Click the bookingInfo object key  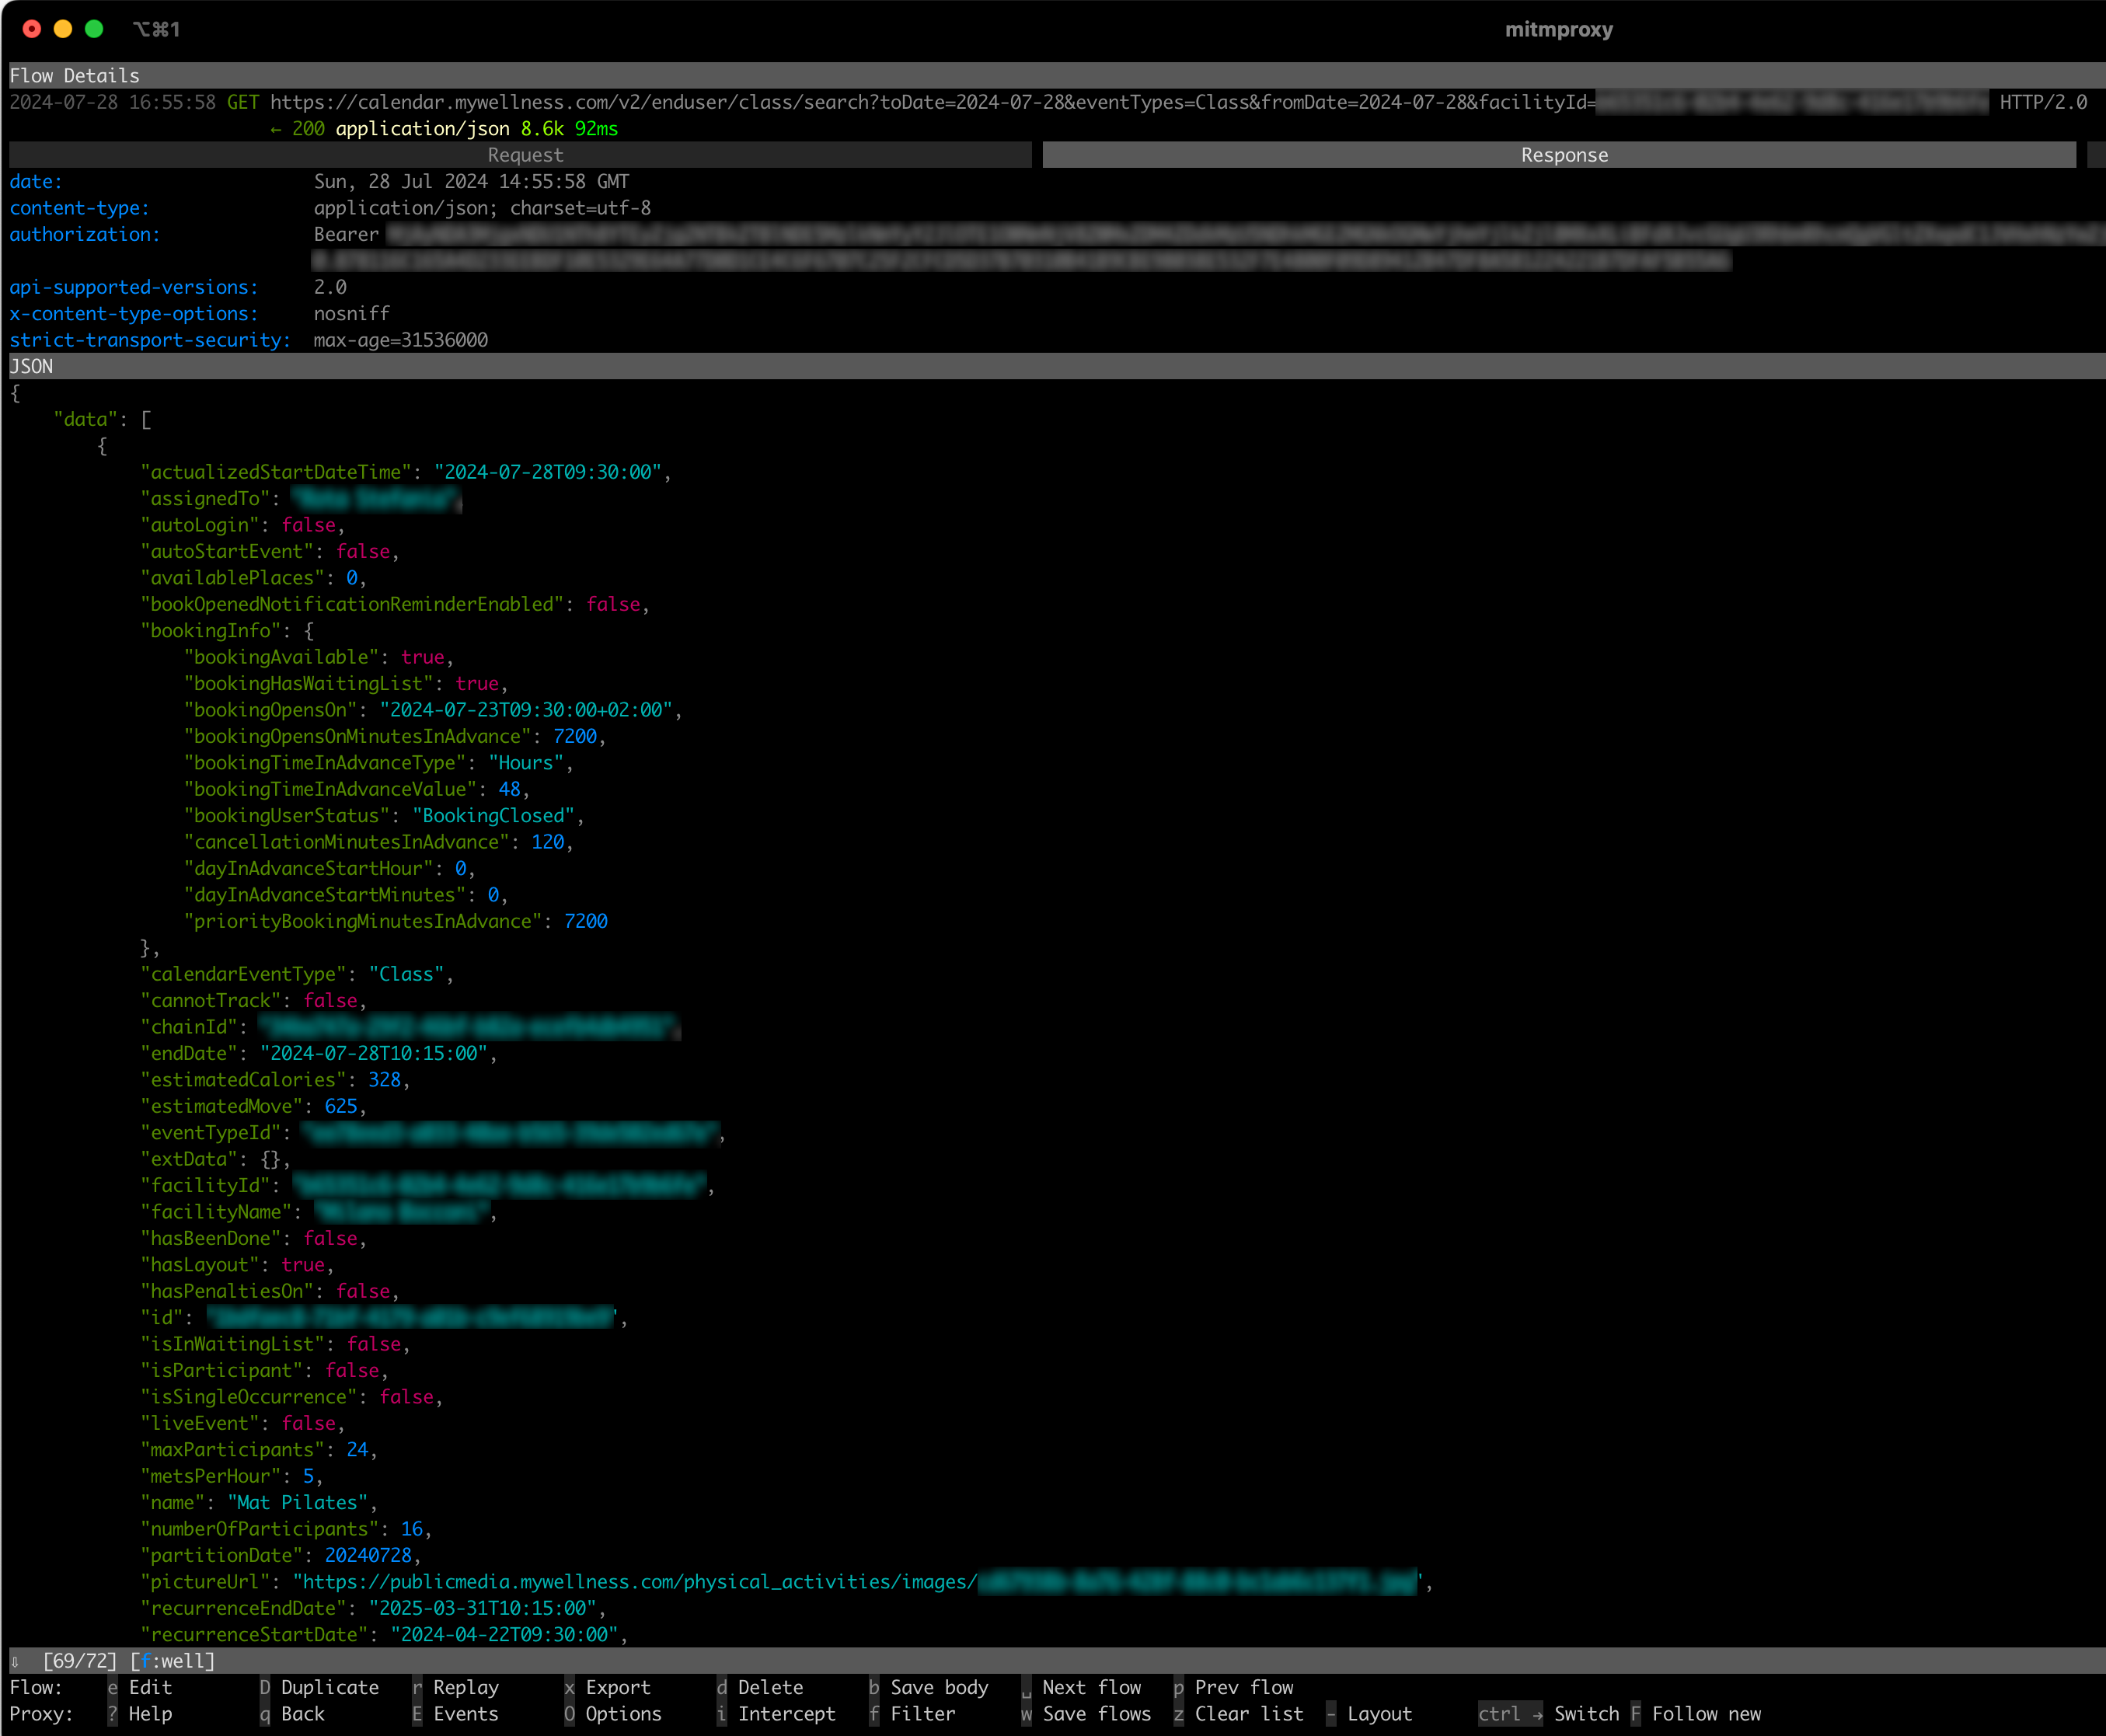tap(211, 631)
